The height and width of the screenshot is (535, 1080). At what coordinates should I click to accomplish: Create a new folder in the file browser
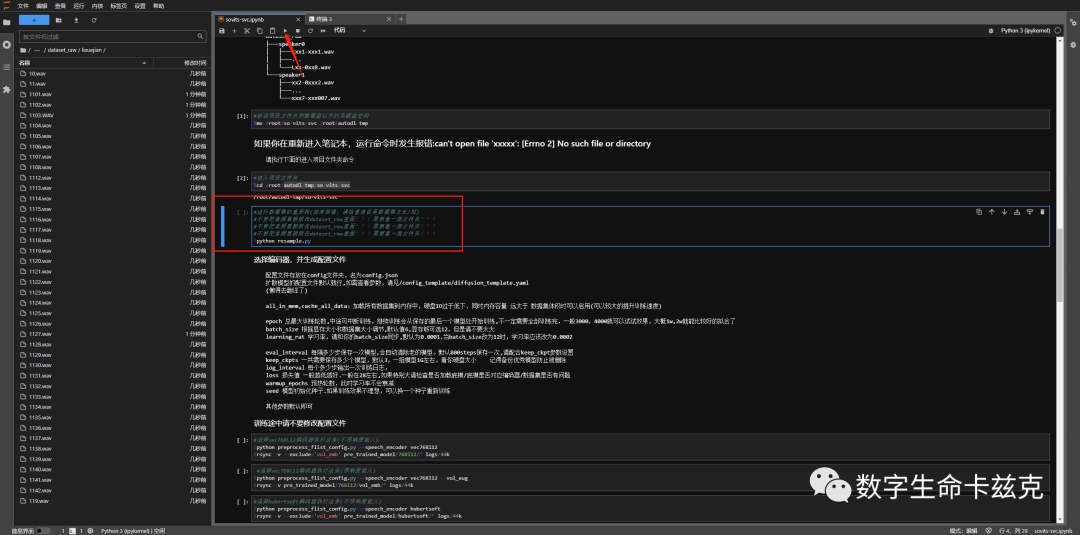(x=59, y=20)
